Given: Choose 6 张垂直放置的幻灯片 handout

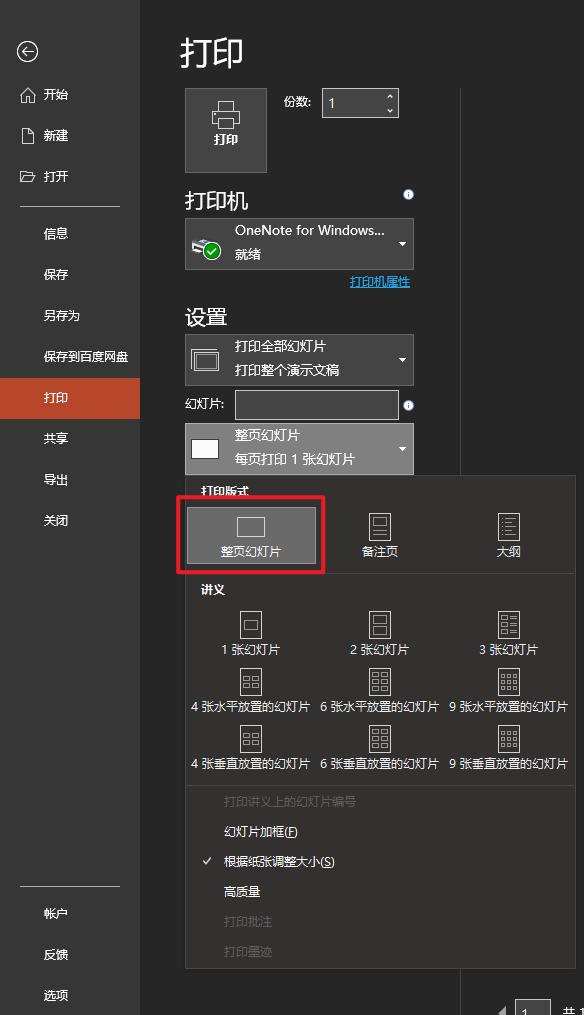Looking at the screenshot, I should (x=380, y=748).
